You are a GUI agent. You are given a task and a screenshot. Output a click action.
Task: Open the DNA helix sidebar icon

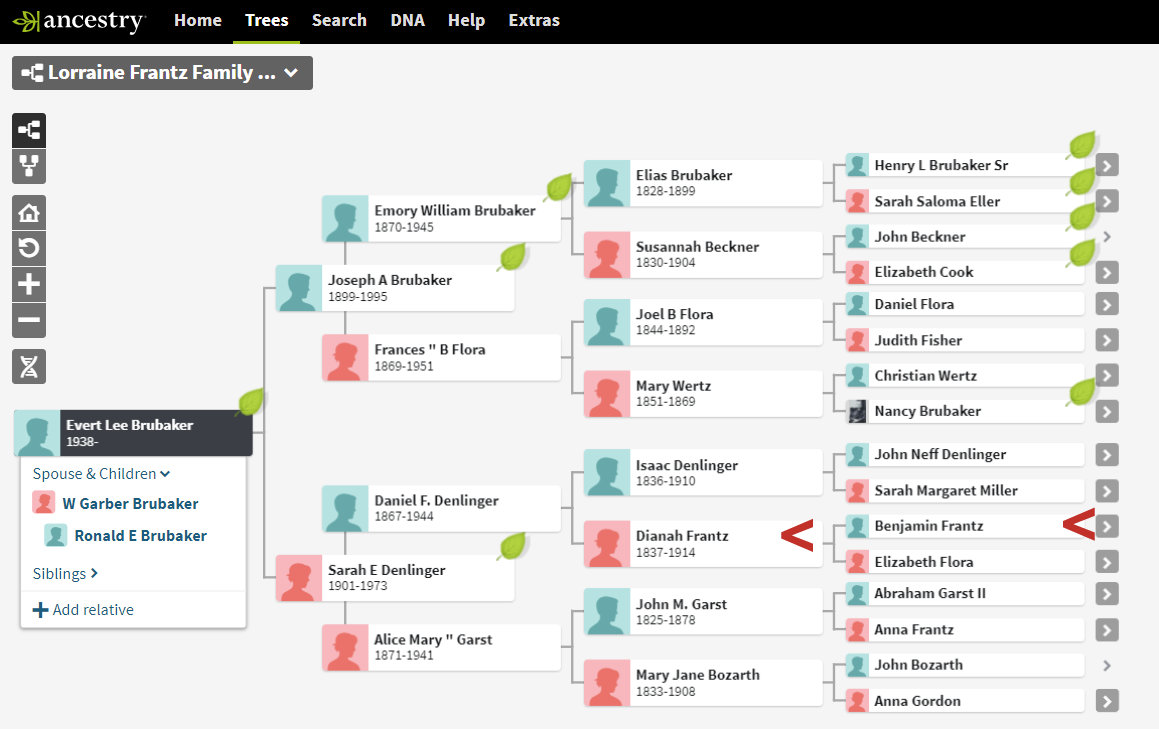coord(29,367)
